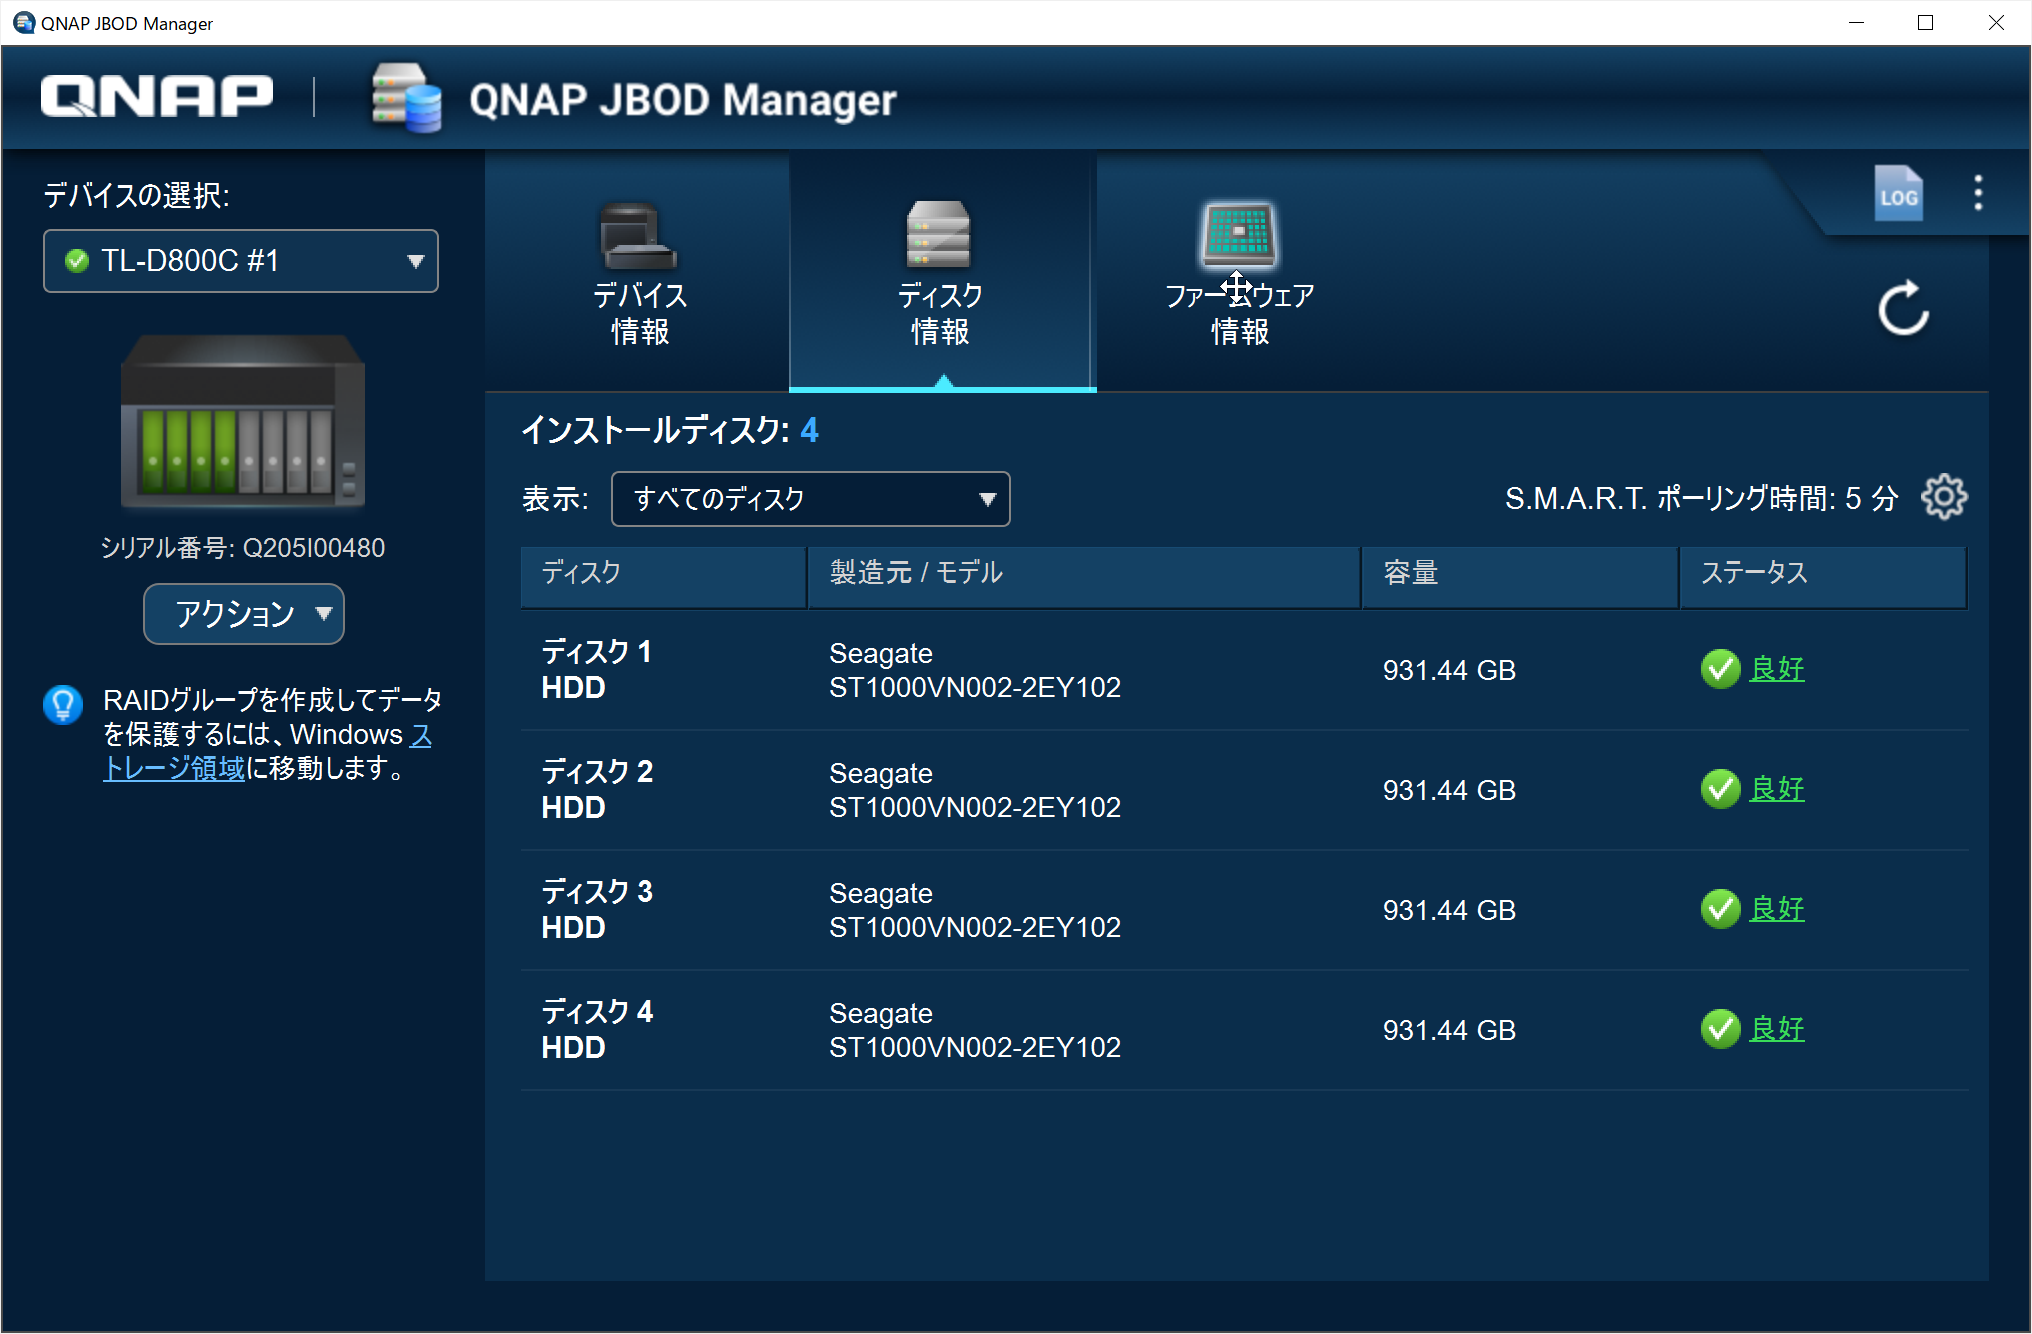The image size is (2032, 1334).
Task: Click the QNAP JBOD Manager logo icon
Action: pos(405,97)
